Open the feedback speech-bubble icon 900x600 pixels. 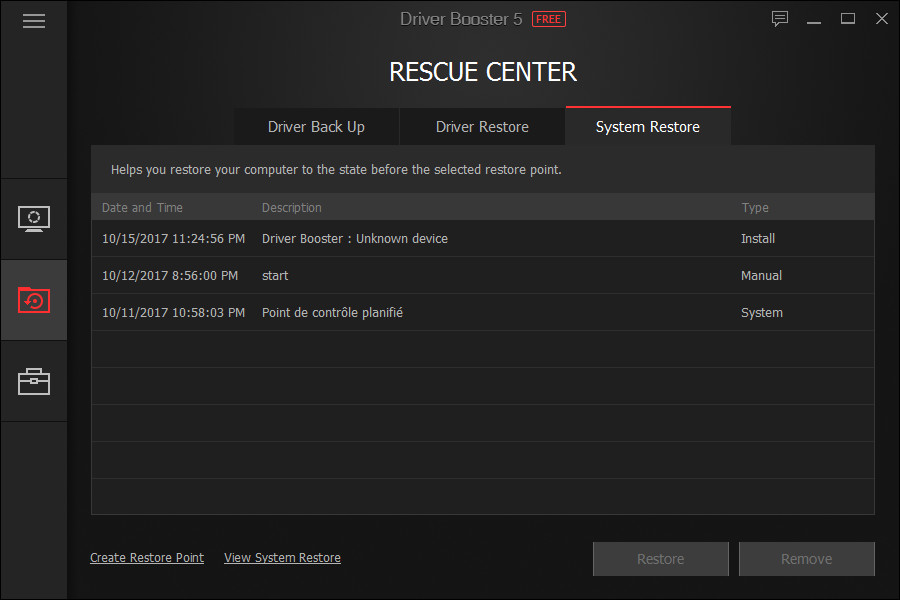(x=779, y=18)
